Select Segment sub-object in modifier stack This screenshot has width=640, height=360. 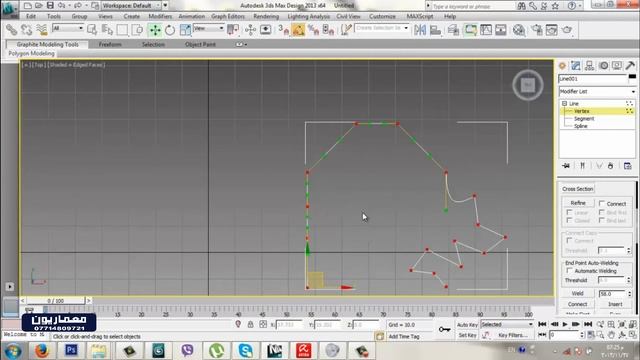coord(584,119)
